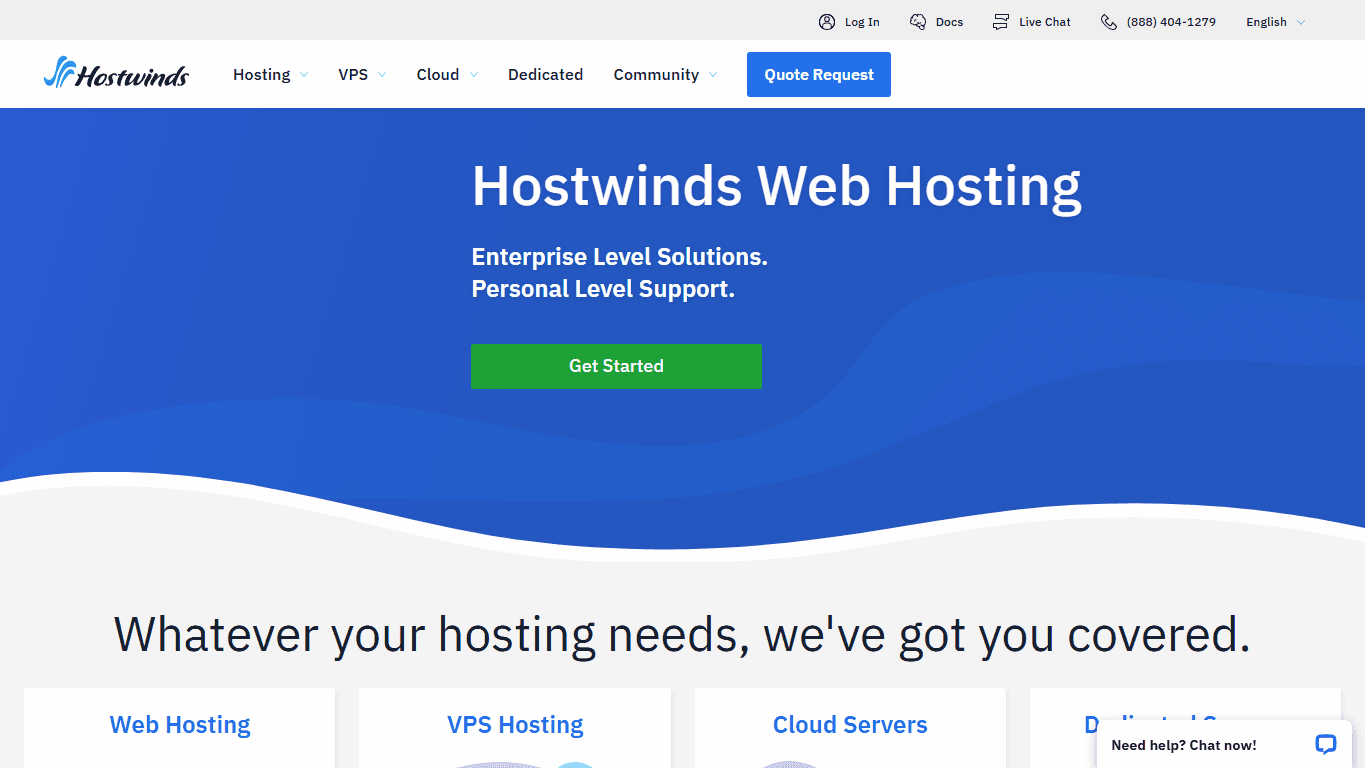Expand the Cloud chevron arrow
Screen dimensions: 1365x768
pyautogui.click(x=474, y=75)
